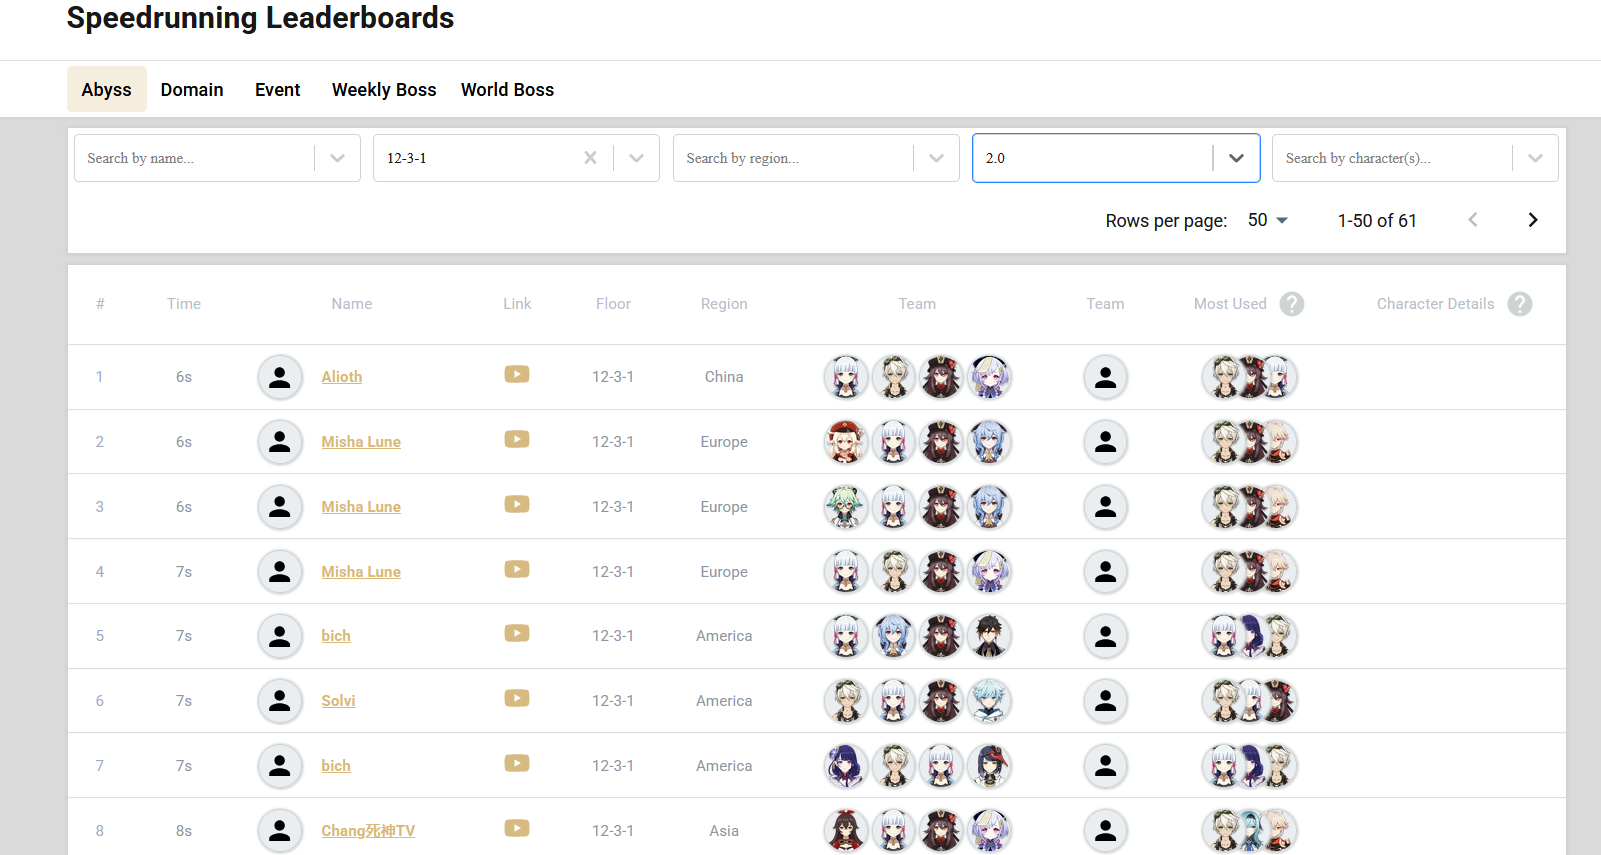
Task: Open the YouTube video link for Alioth's run
Action: pyautogui.click(x=517, y=374)
